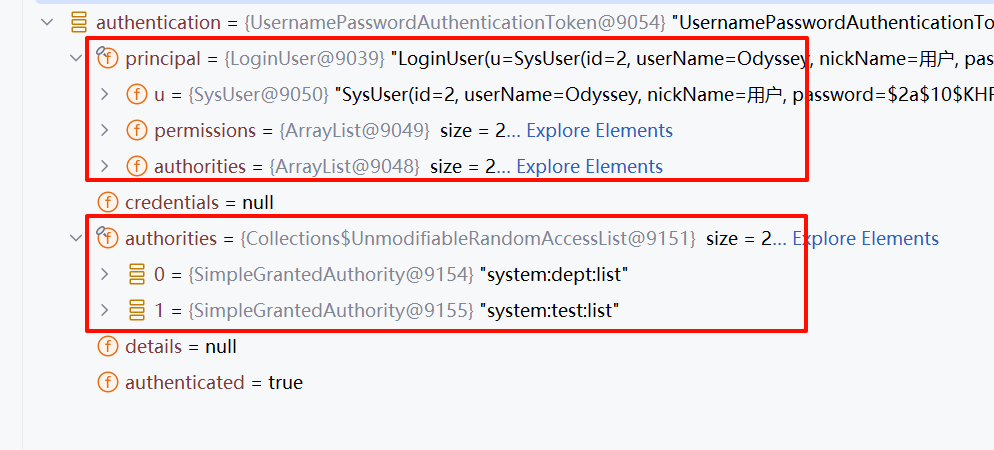Image resolution: width=994 pixels, height=450 pixels.
Task: Click the field icon beside u
Action: (x=136, y=95)
